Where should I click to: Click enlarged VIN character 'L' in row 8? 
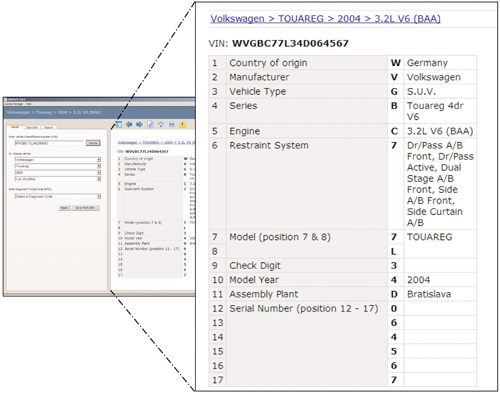tap(395, 251)
